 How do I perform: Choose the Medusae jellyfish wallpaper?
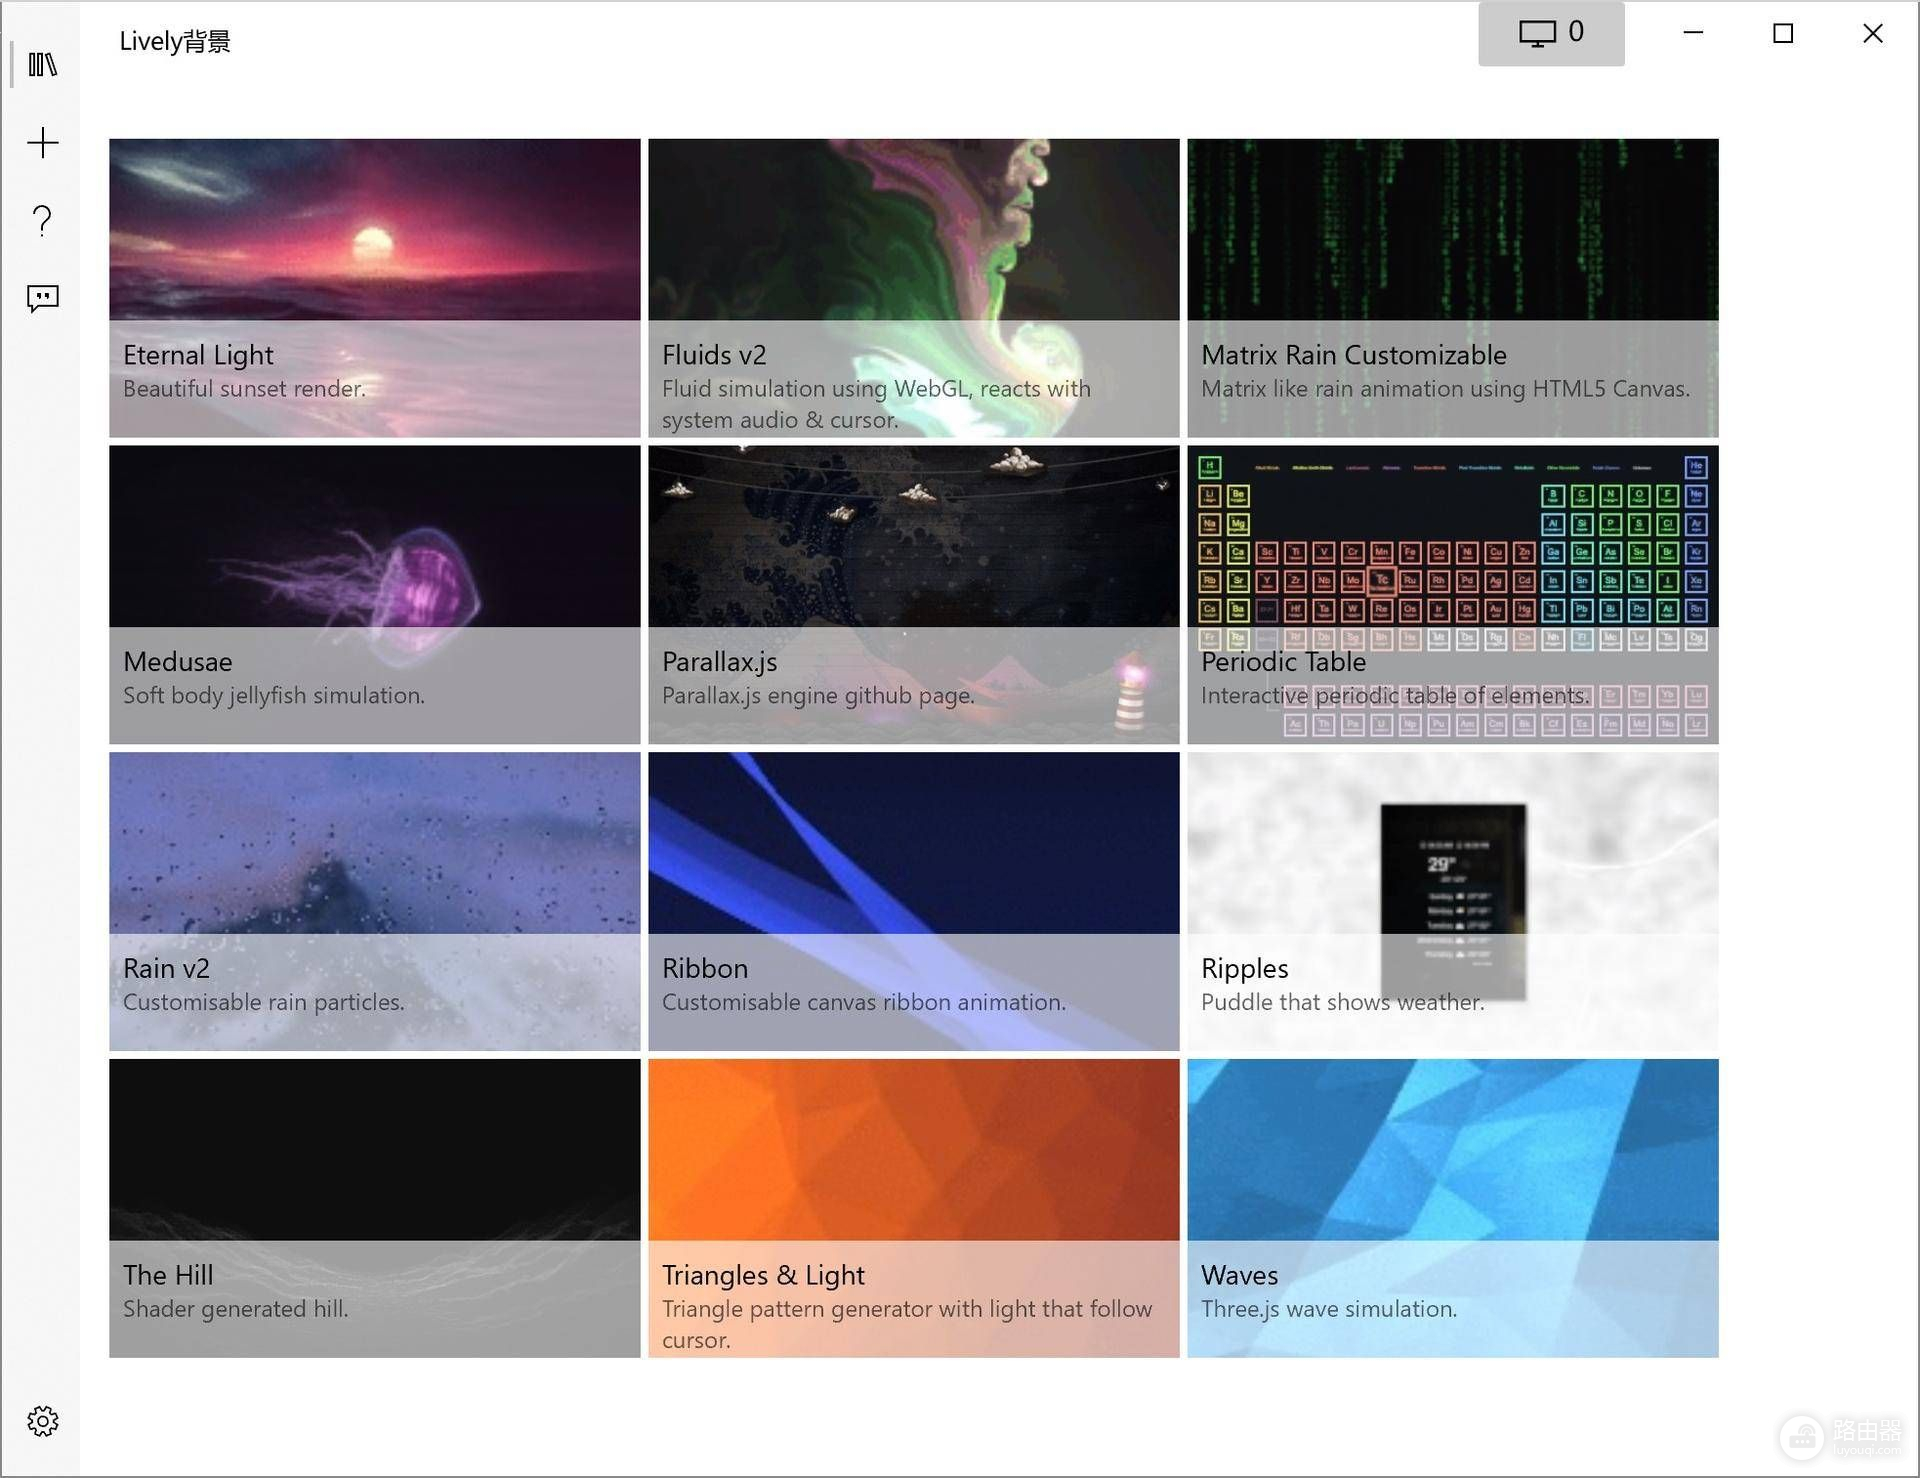tap(374, 595)
